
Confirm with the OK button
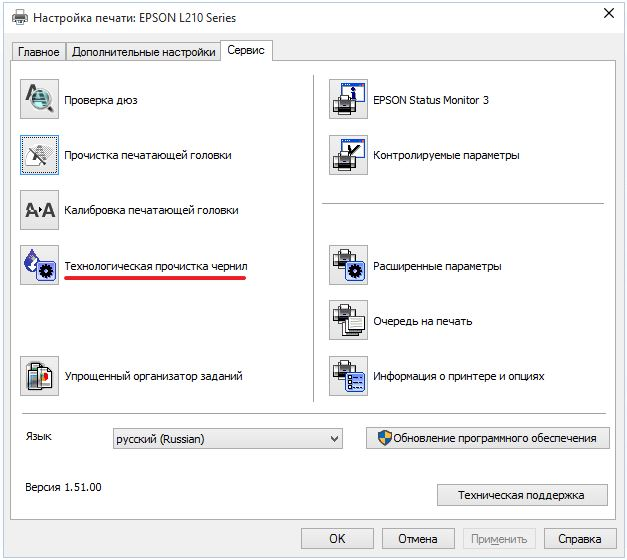tap(337, 539)
